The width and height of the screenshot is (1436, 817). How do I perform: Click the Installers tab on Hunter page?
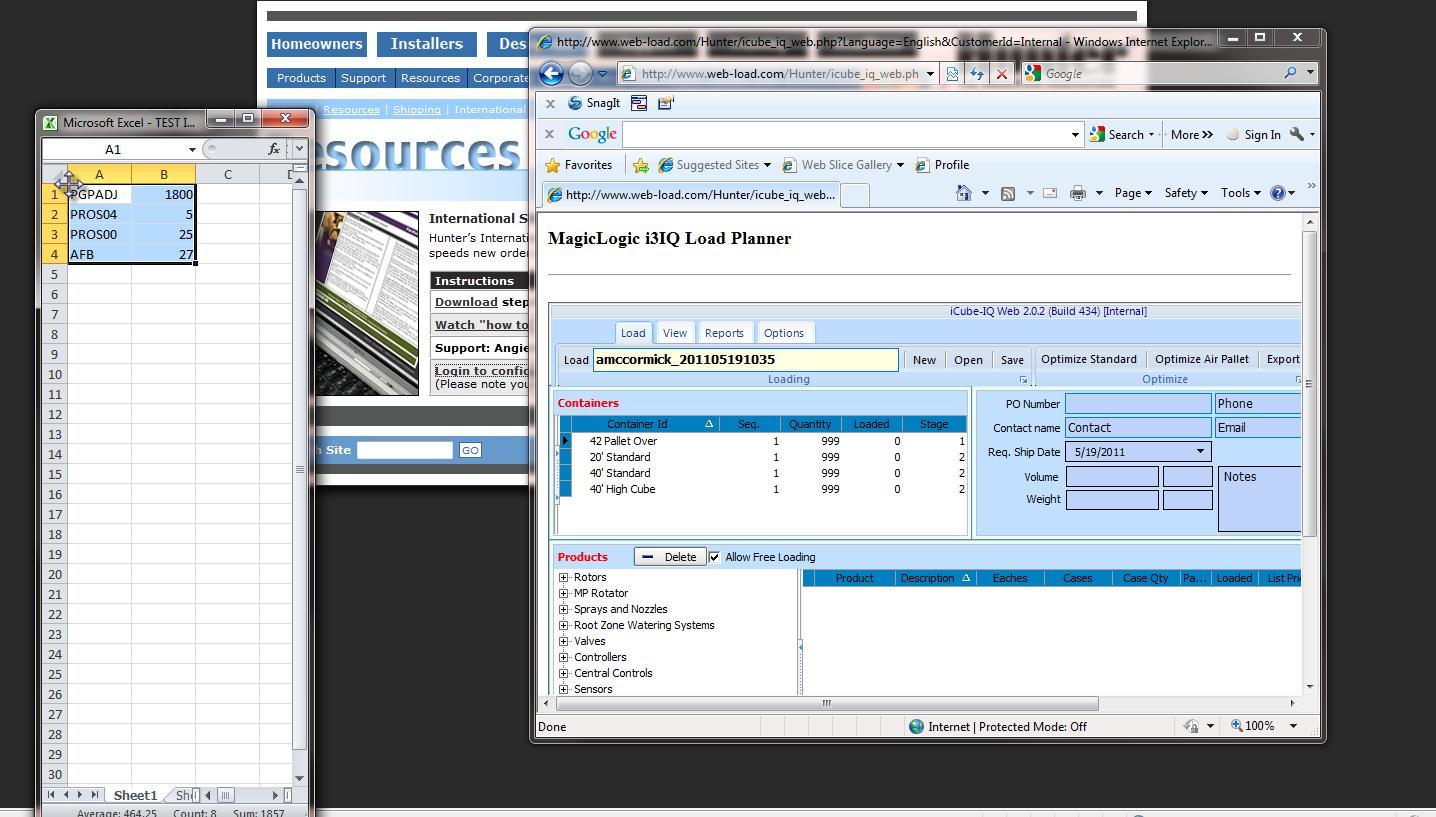pos(426,44)
